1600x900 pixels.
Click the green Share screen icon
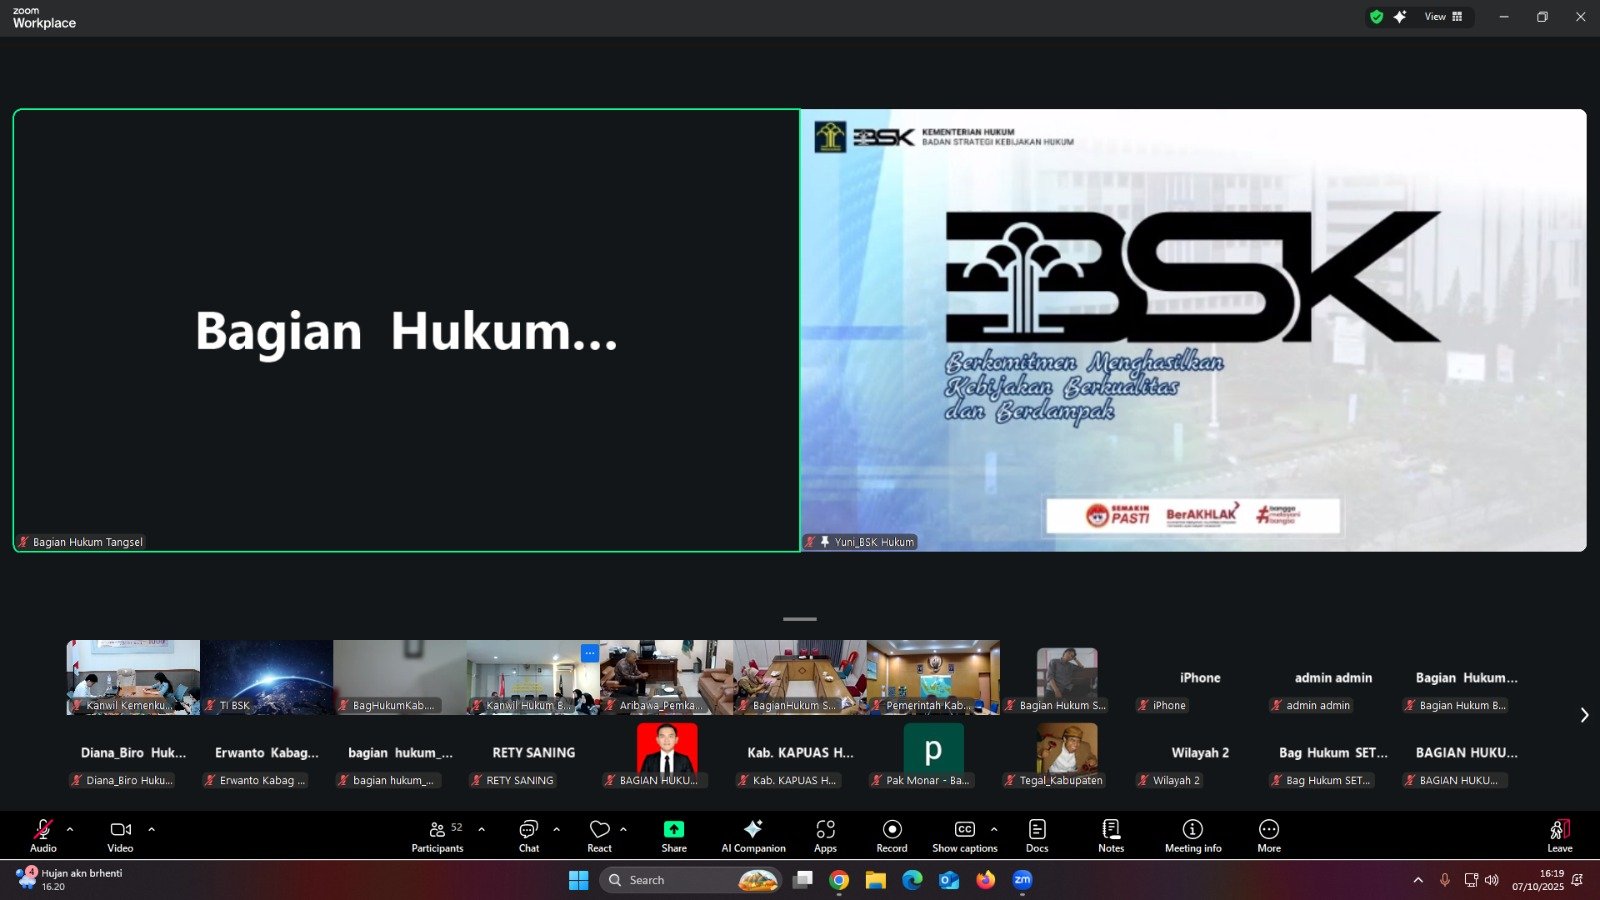click(x=674, y=830)
